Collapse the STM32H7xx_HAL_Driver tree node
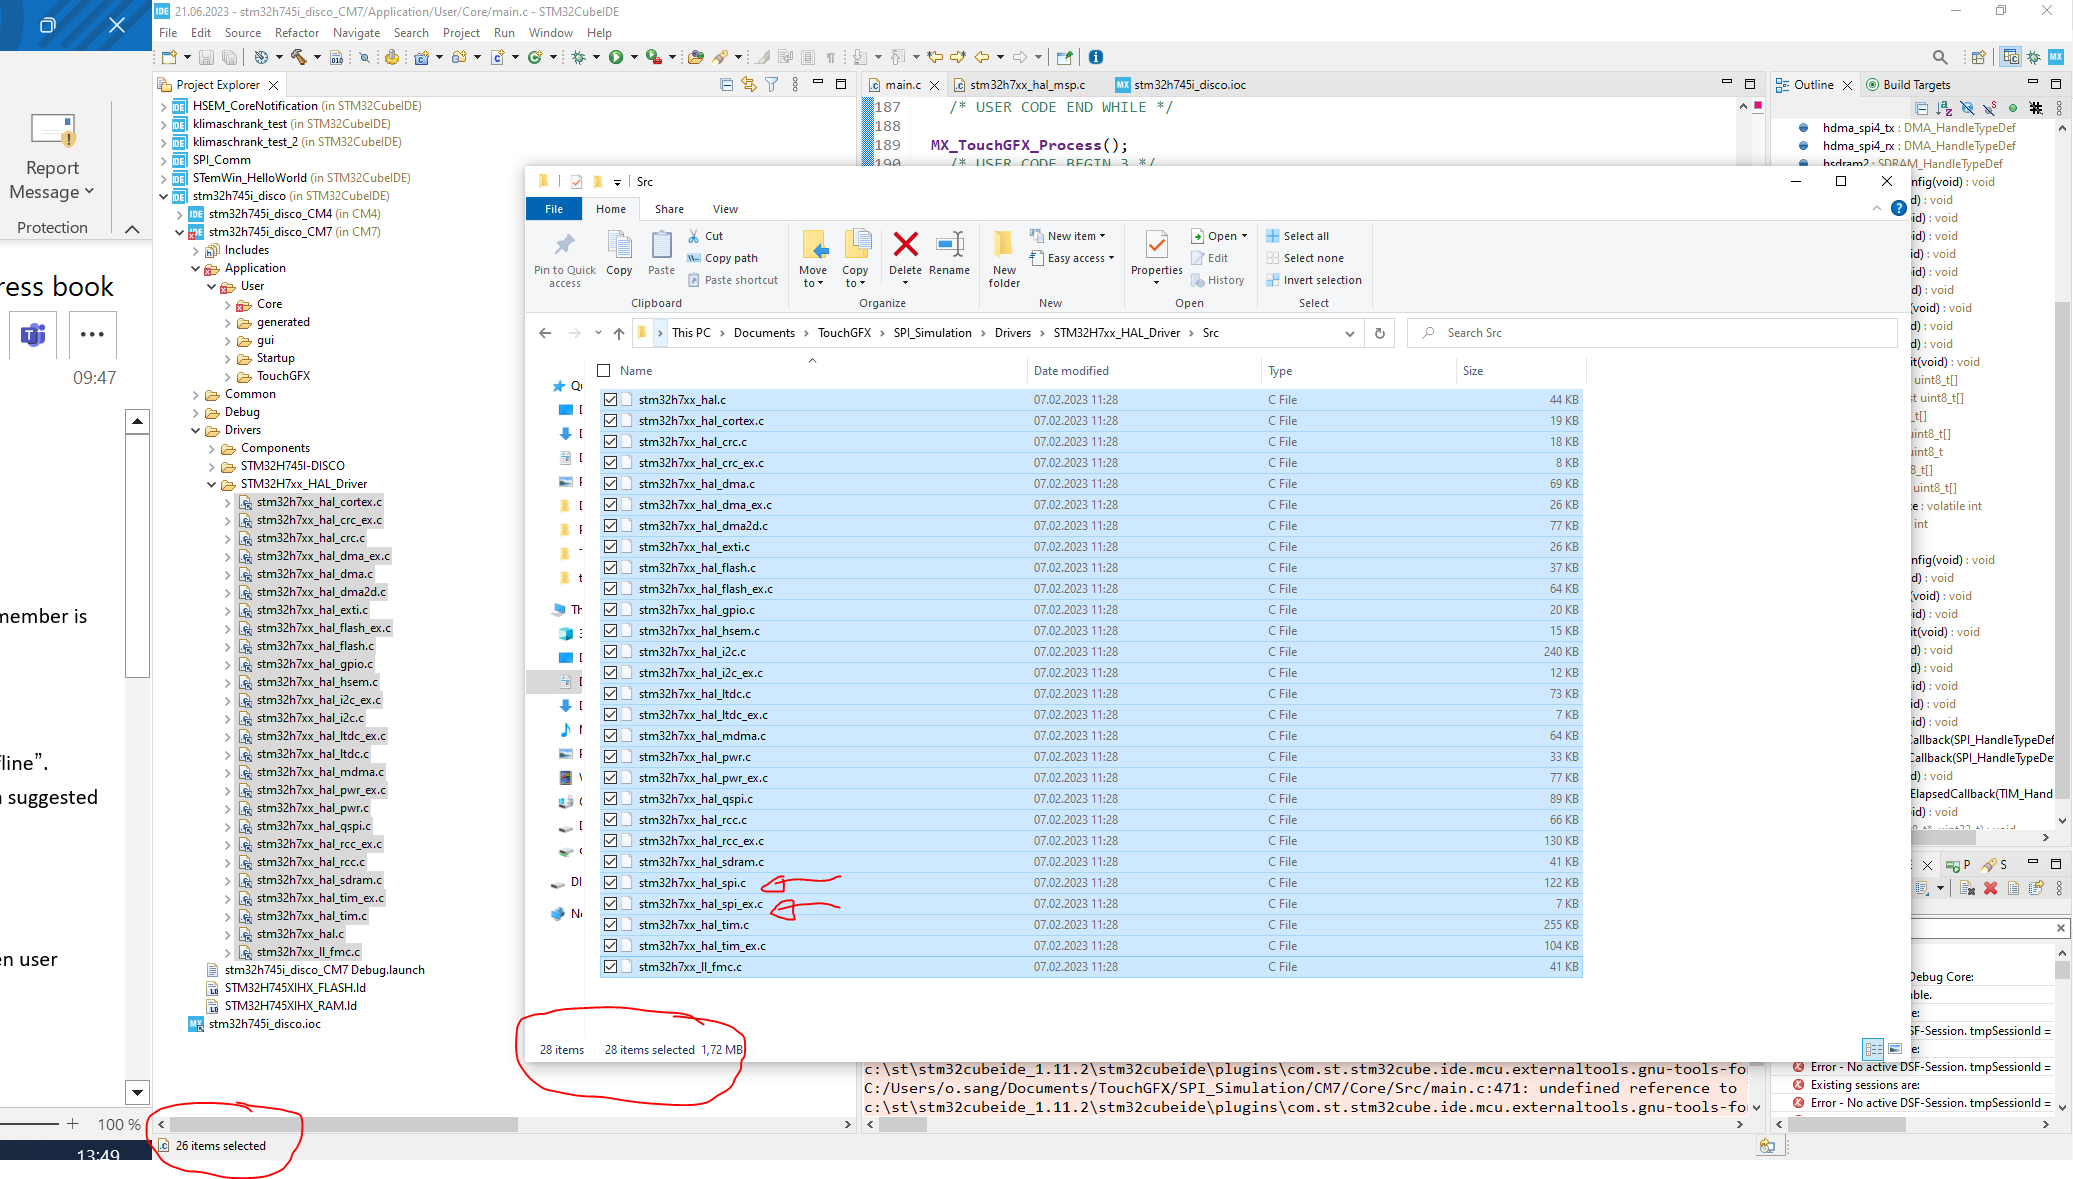Image resolution: width=2073 pixels, height=1179 pixels. pyautogui.click(x=212, y=484)
